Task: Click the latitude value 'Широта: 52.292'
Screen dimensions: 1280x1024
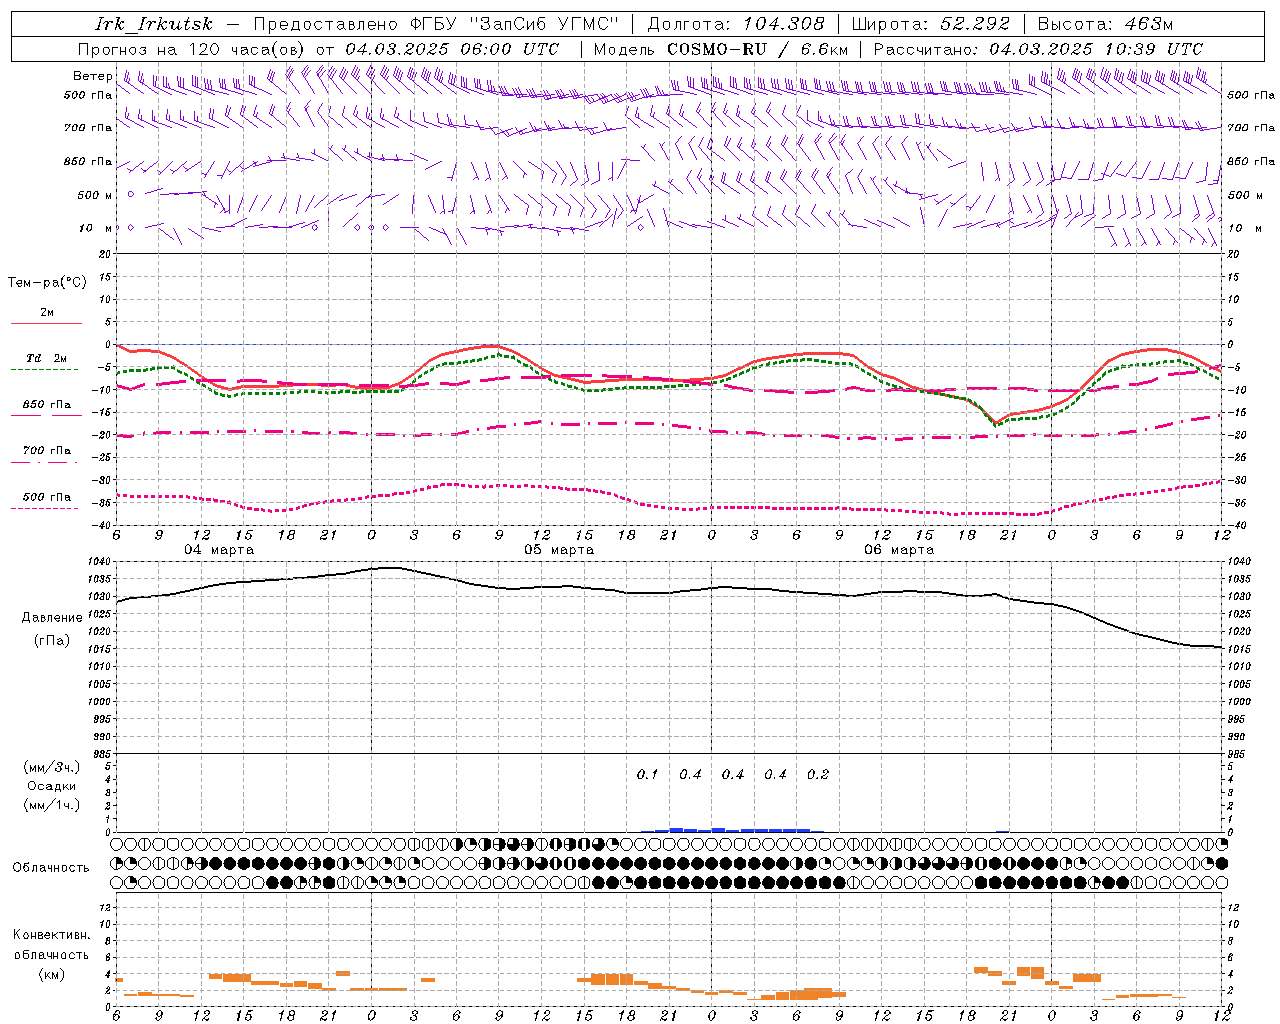Action: pos(931,24)
